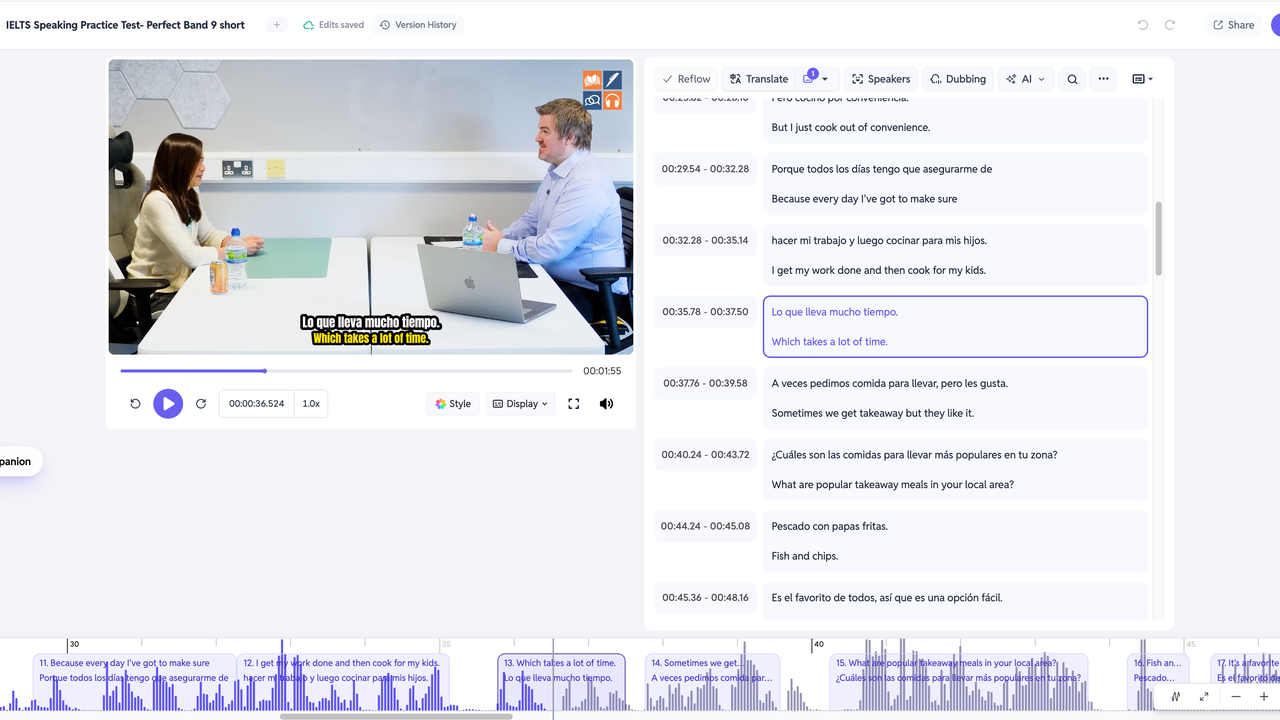
Task: Select timestamp 00:40.24 - 00:43.72
Action: pyautogui.click(x=705, y=454)
